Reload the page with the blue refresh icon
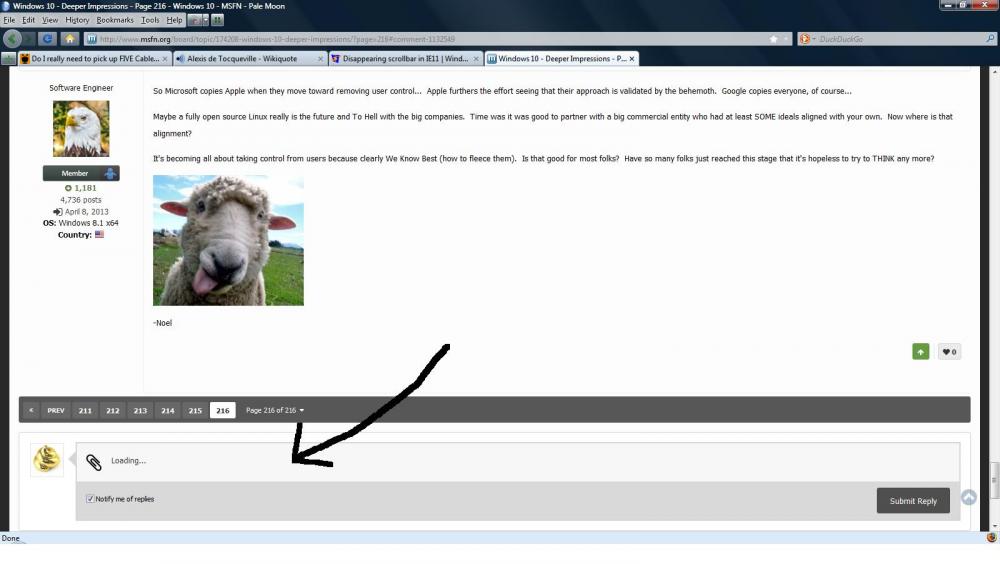Viewport: 1000px width, 564px height. (x=47, y=39)
